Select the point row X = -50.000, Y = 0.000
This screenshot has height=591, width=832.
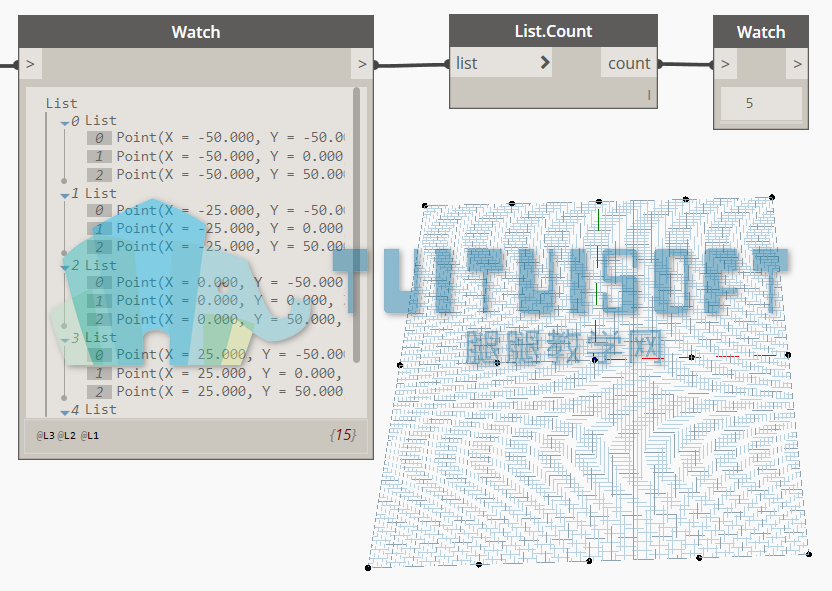(216, 156)
